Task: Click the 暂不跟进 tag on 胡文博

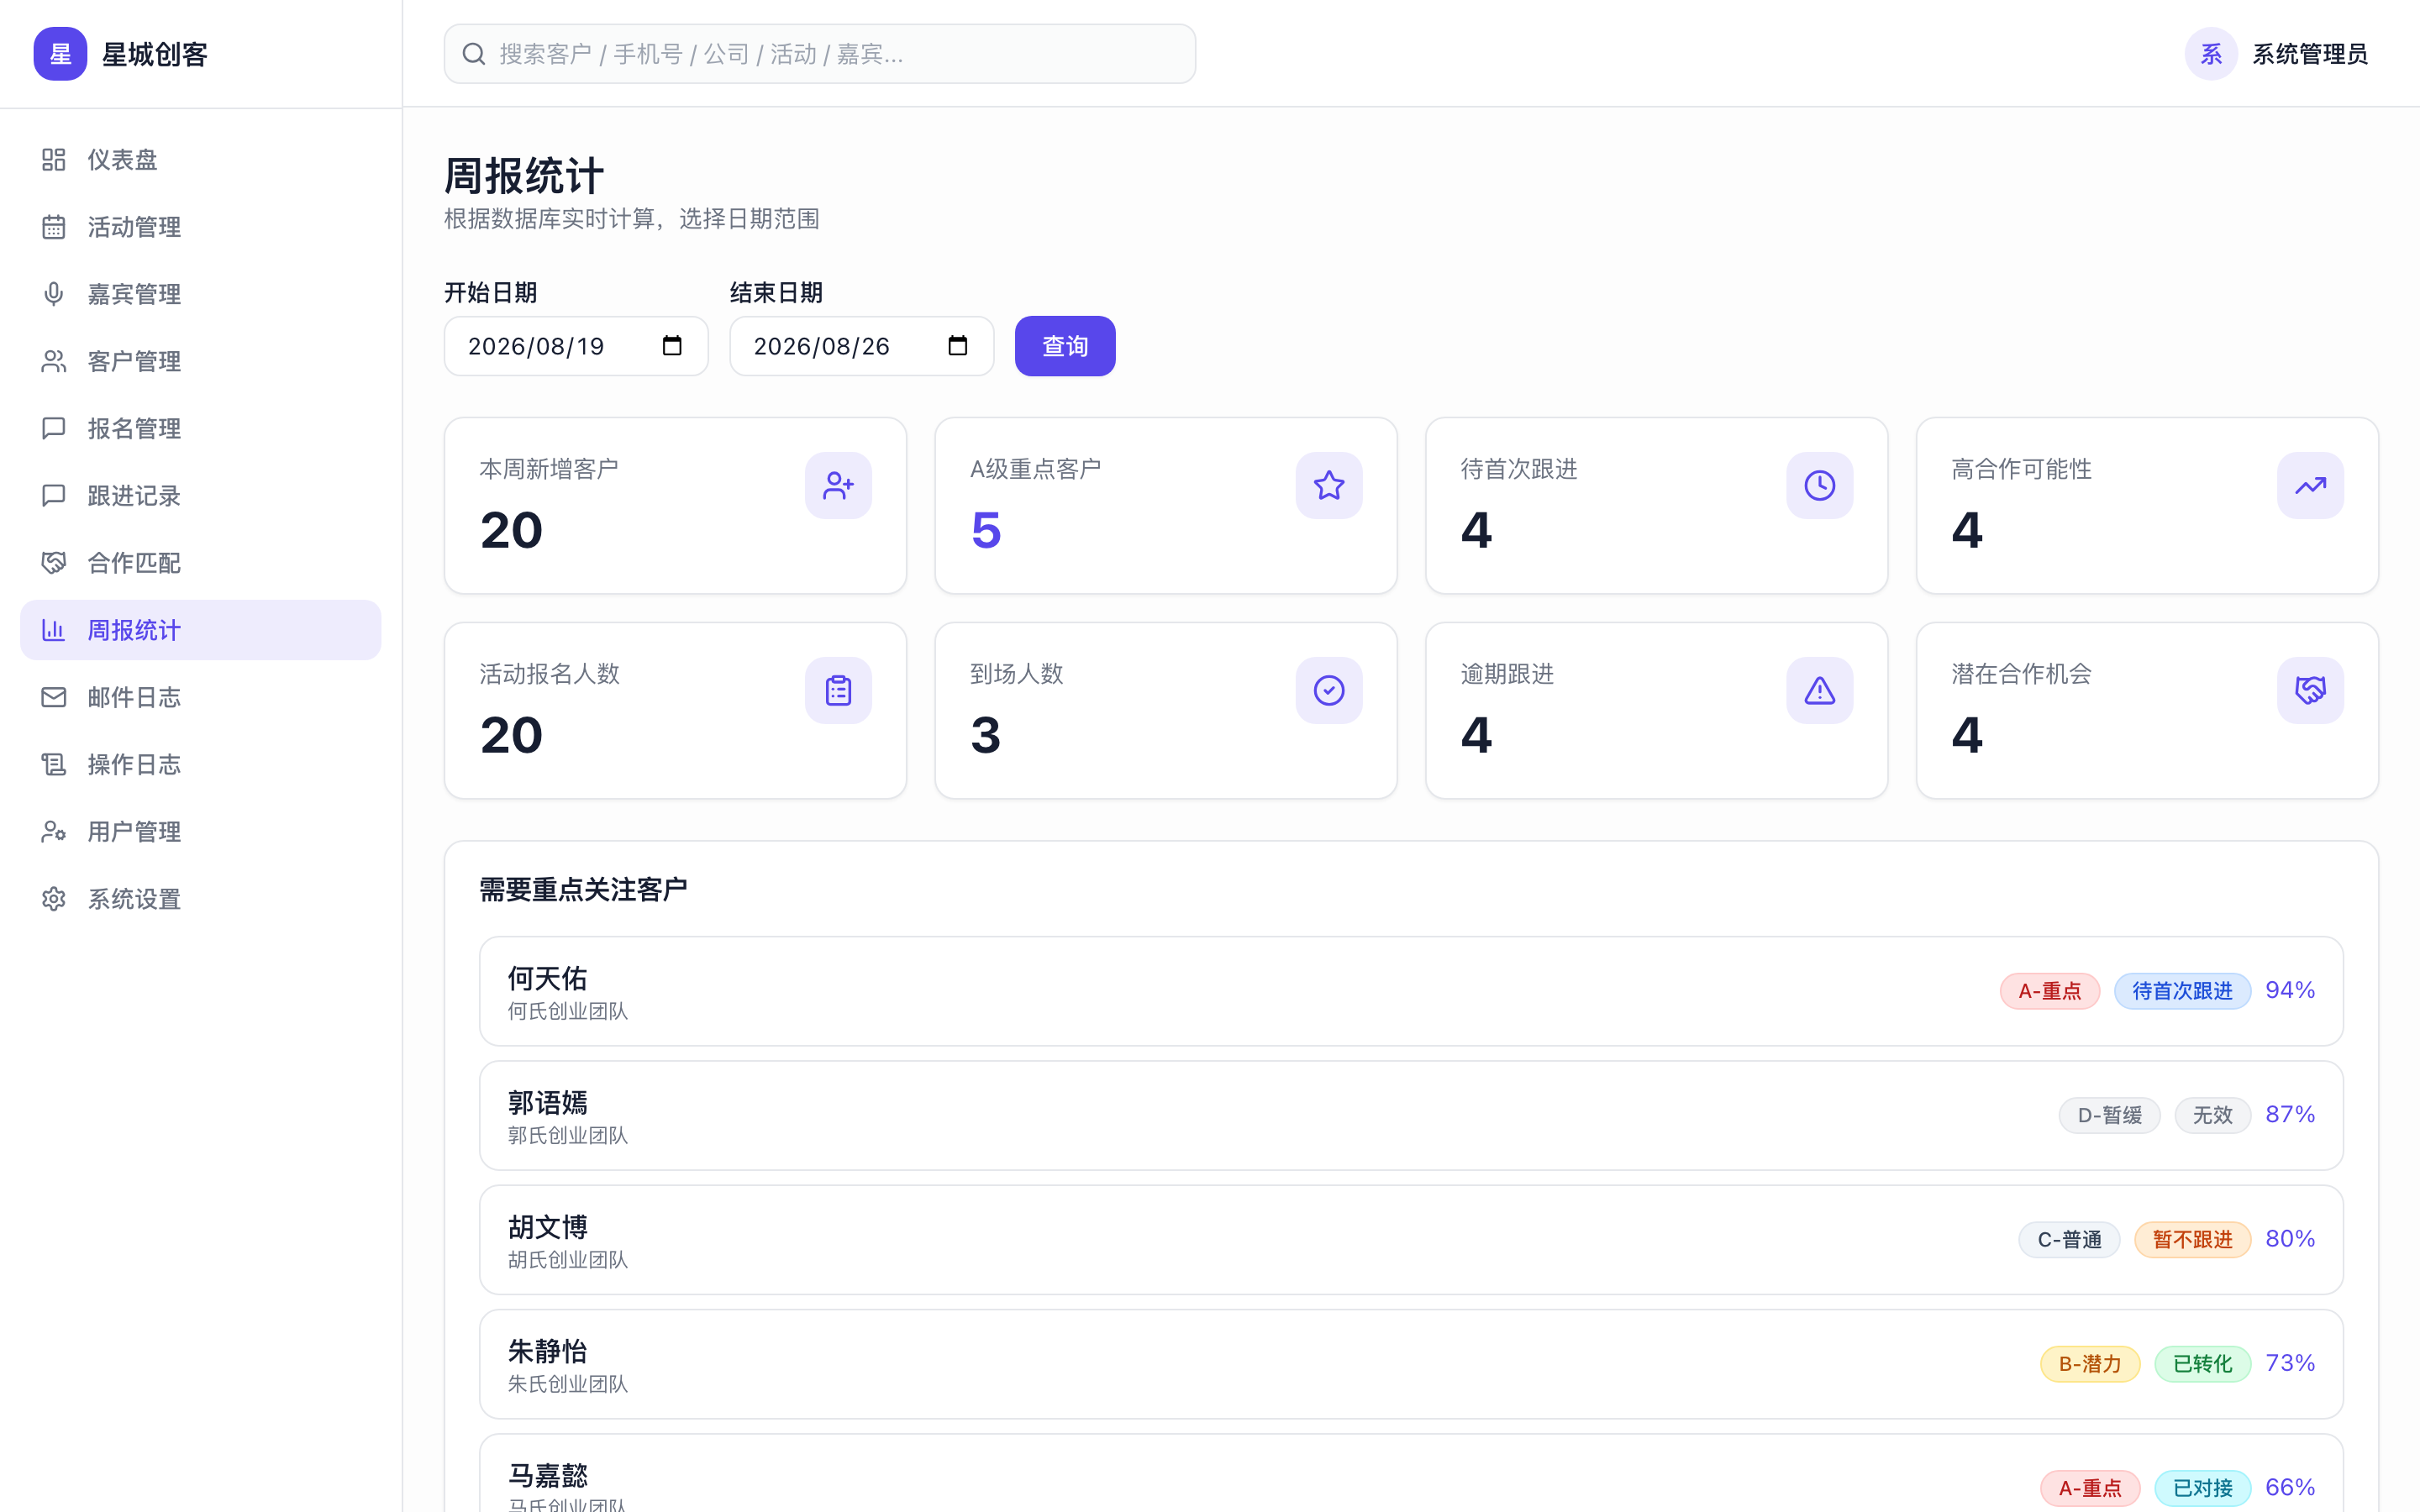Action: pyautogui.click(x=2192, y=1240)
